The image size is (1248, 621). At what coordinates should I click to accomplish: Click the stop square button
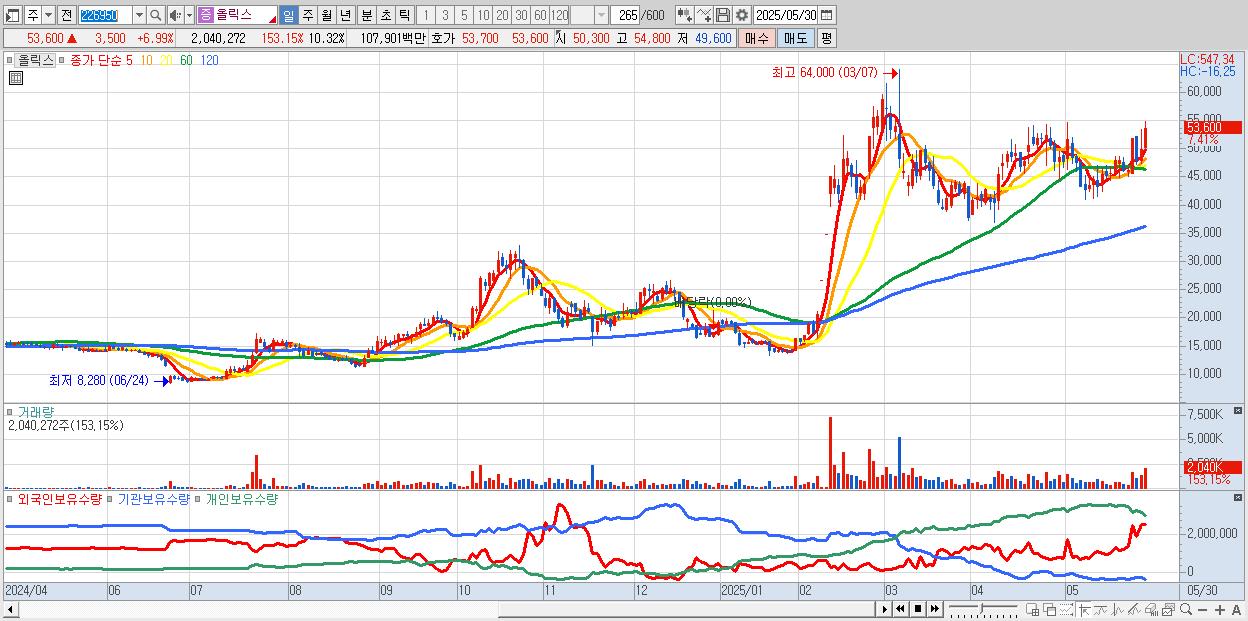917,609
